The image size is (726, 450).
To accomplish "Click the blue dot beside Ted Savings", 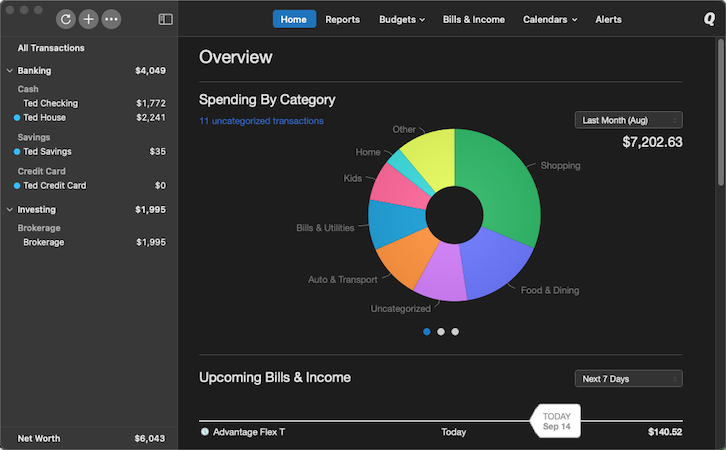I will pos(17,152).
